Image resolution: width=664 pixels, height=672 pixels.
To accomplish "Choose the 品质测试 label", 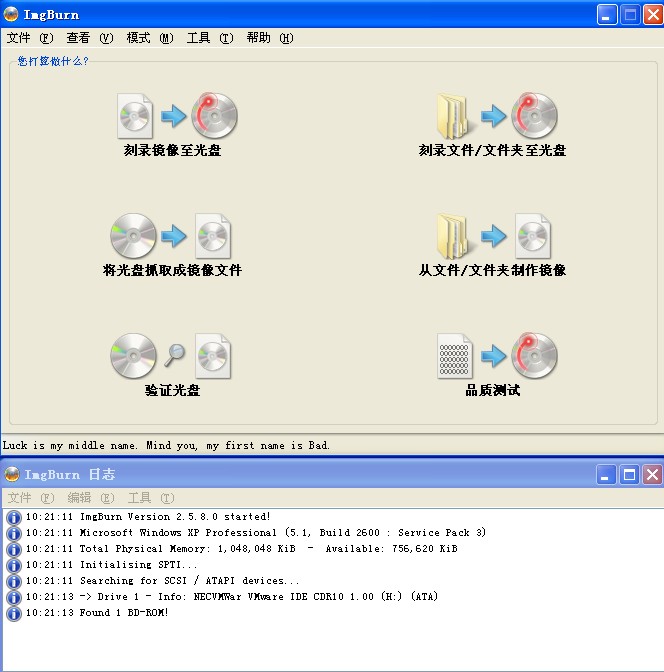I will click(493, 390).
